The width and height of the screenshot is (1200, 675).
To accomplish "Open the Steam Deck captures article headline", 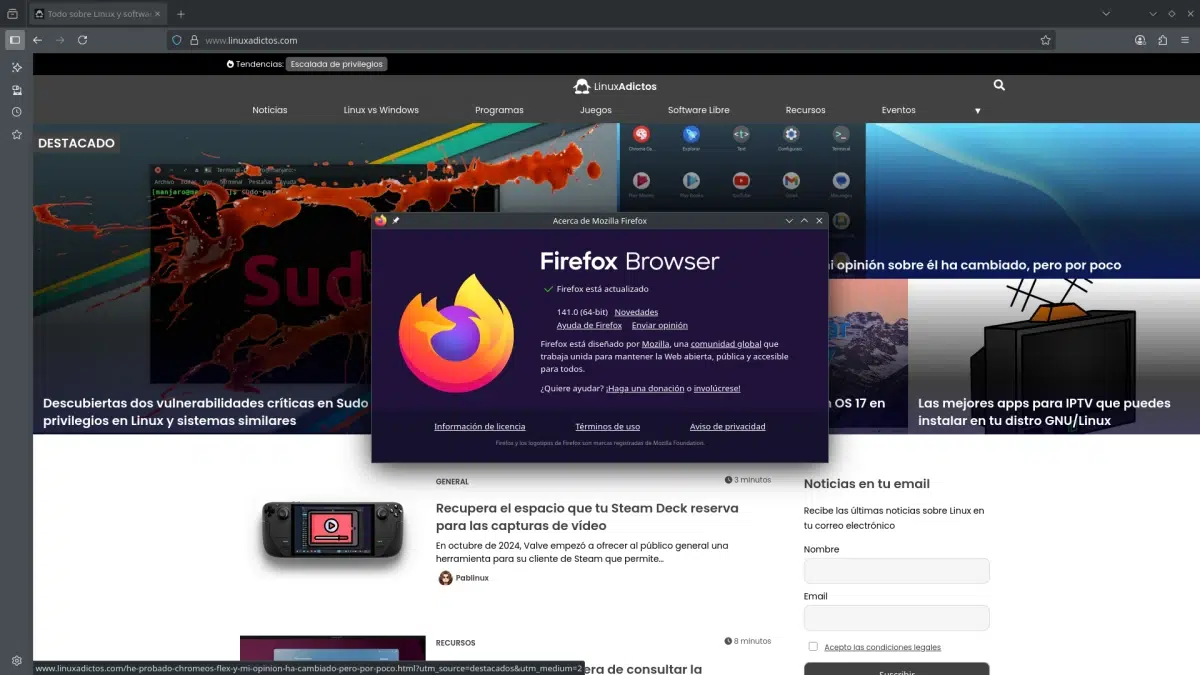I will click(x=587, y=517).
